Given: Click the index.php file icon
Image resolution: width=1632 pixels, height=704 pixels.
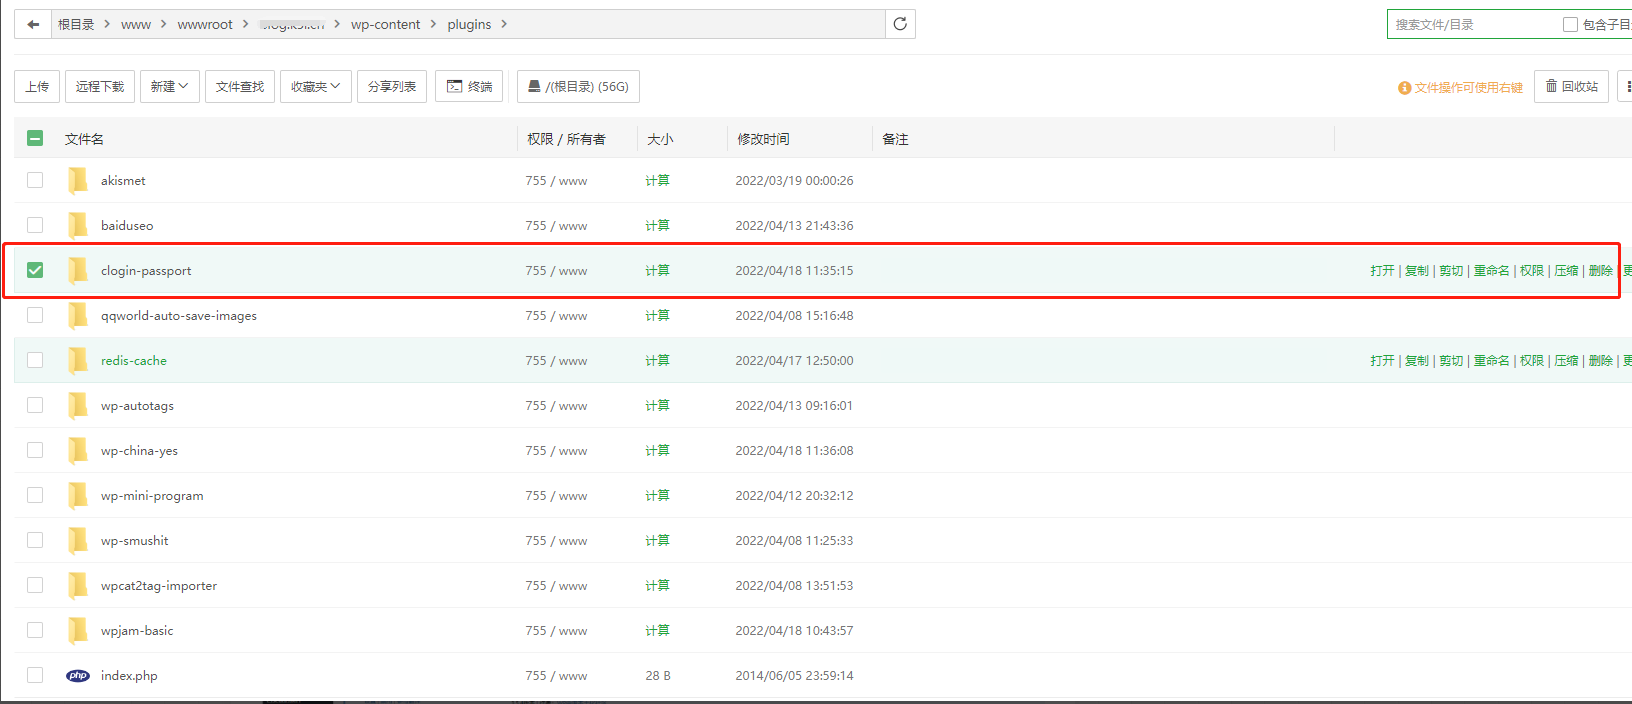Looking at the screenshot, I should 78,676.
